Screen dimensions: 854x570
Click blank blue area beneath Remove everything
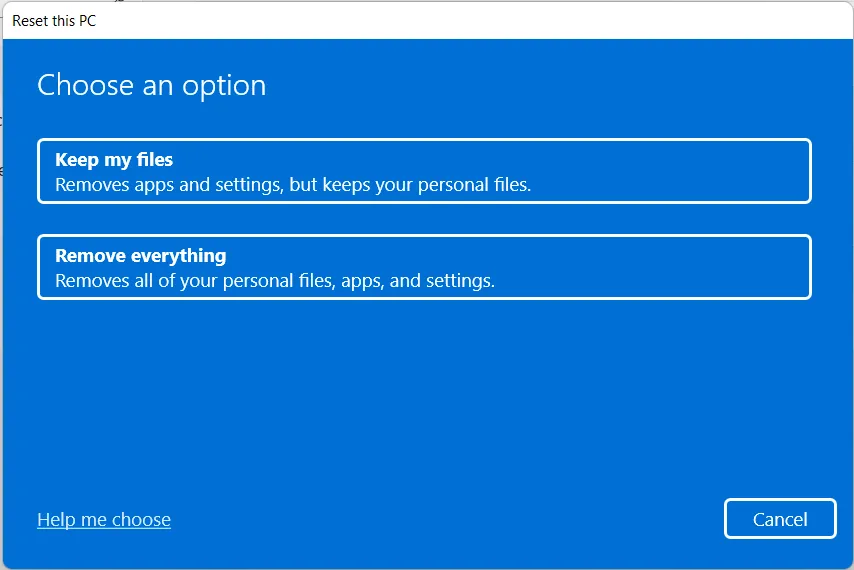[424, 400]
